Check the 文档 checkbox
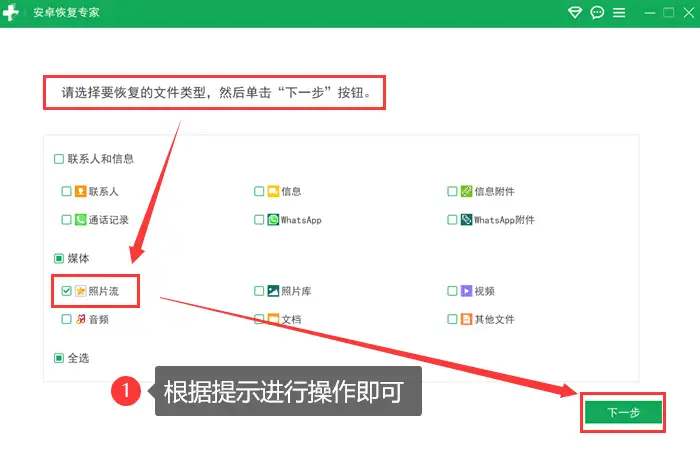700x467 pixels. [259, 319]
